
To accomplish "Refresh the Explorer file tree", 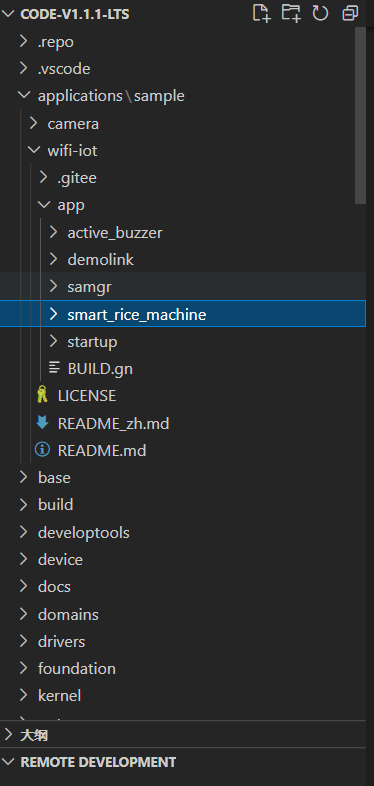I will 320,13.
